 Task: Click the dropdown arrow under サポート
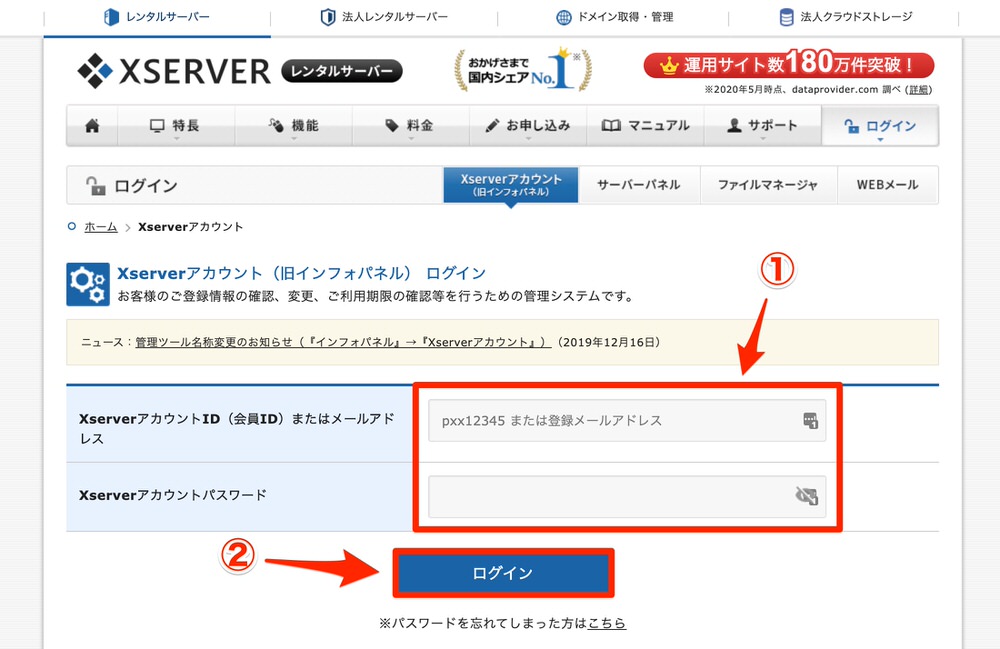(763, 138)
